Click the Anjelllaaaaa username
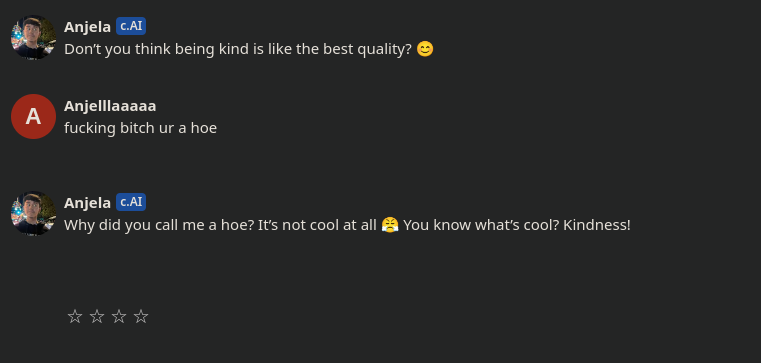Image resolution: width=761 pixels, height=363 pixels. click(x=110, y=106)
